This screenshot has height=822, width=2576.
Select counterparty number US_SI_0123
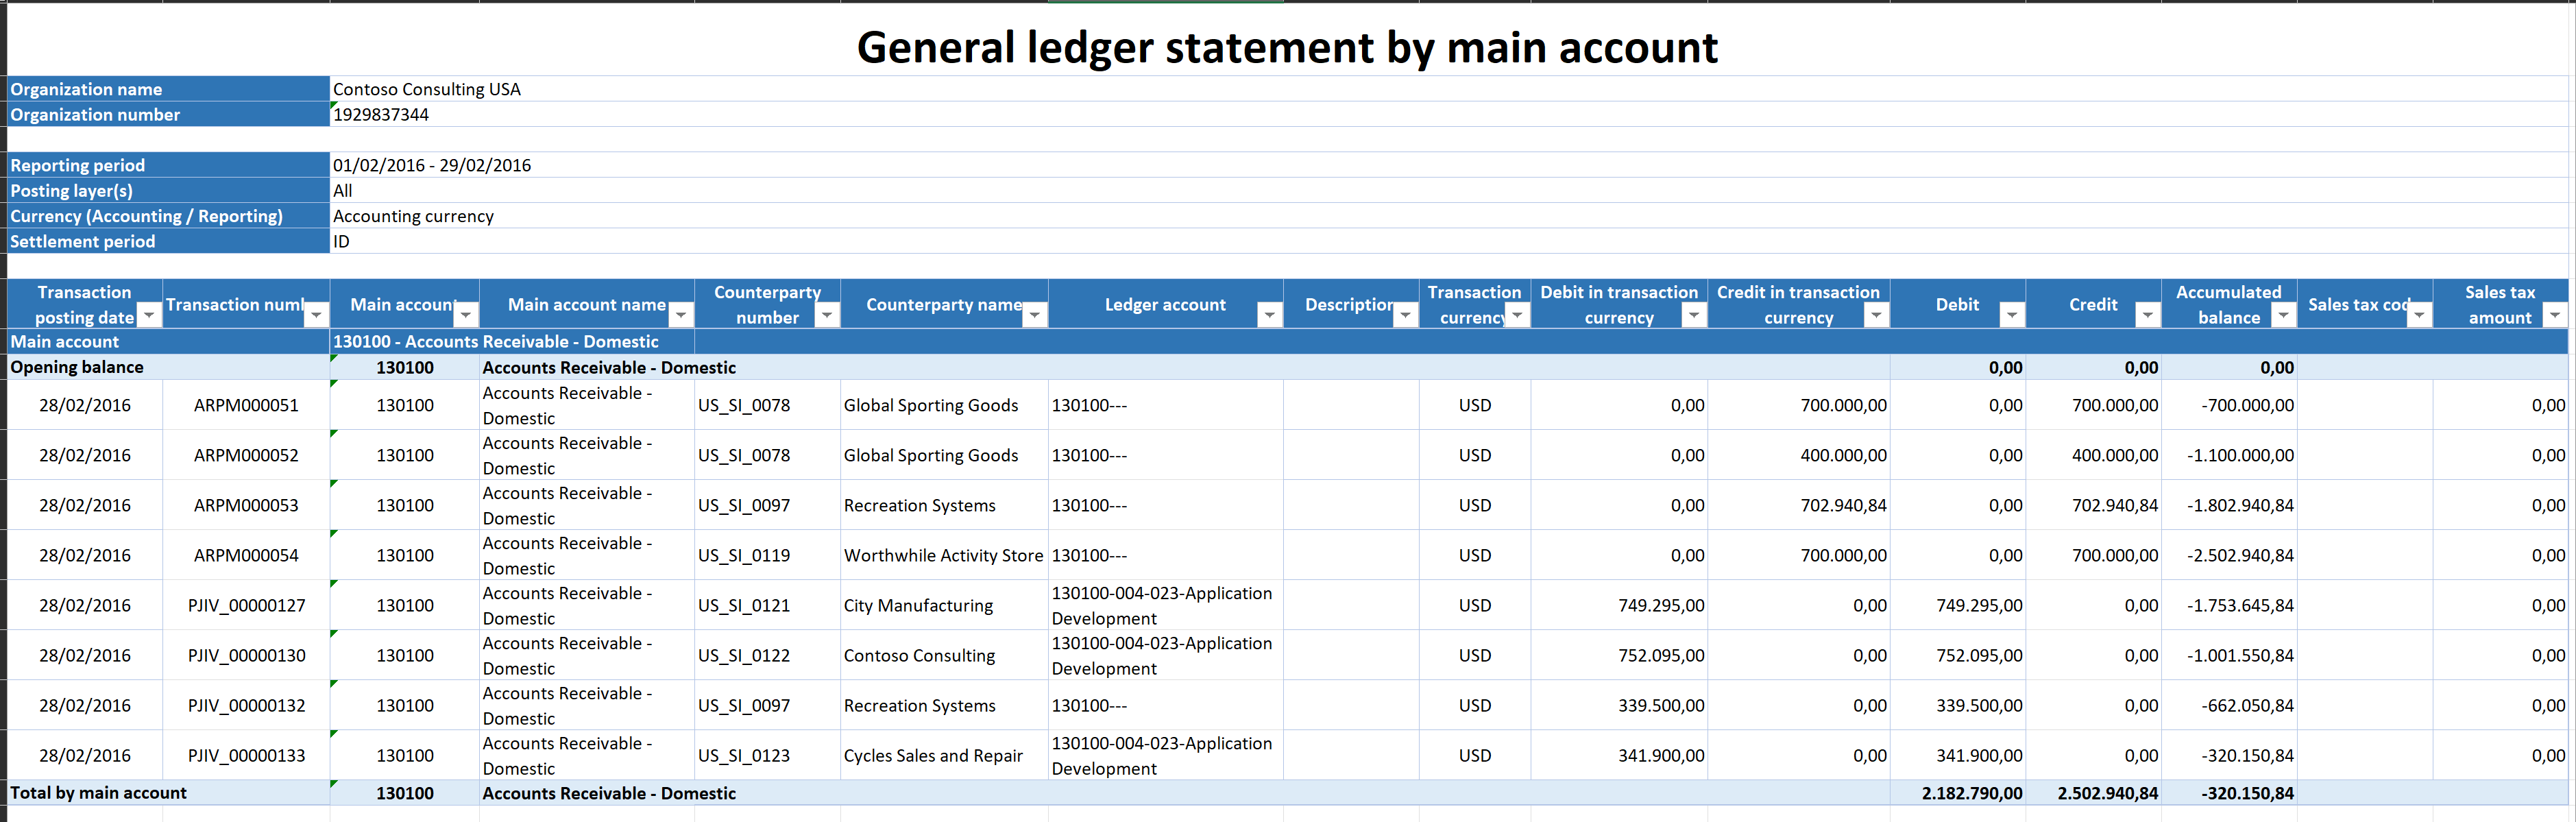click(767, 755)
